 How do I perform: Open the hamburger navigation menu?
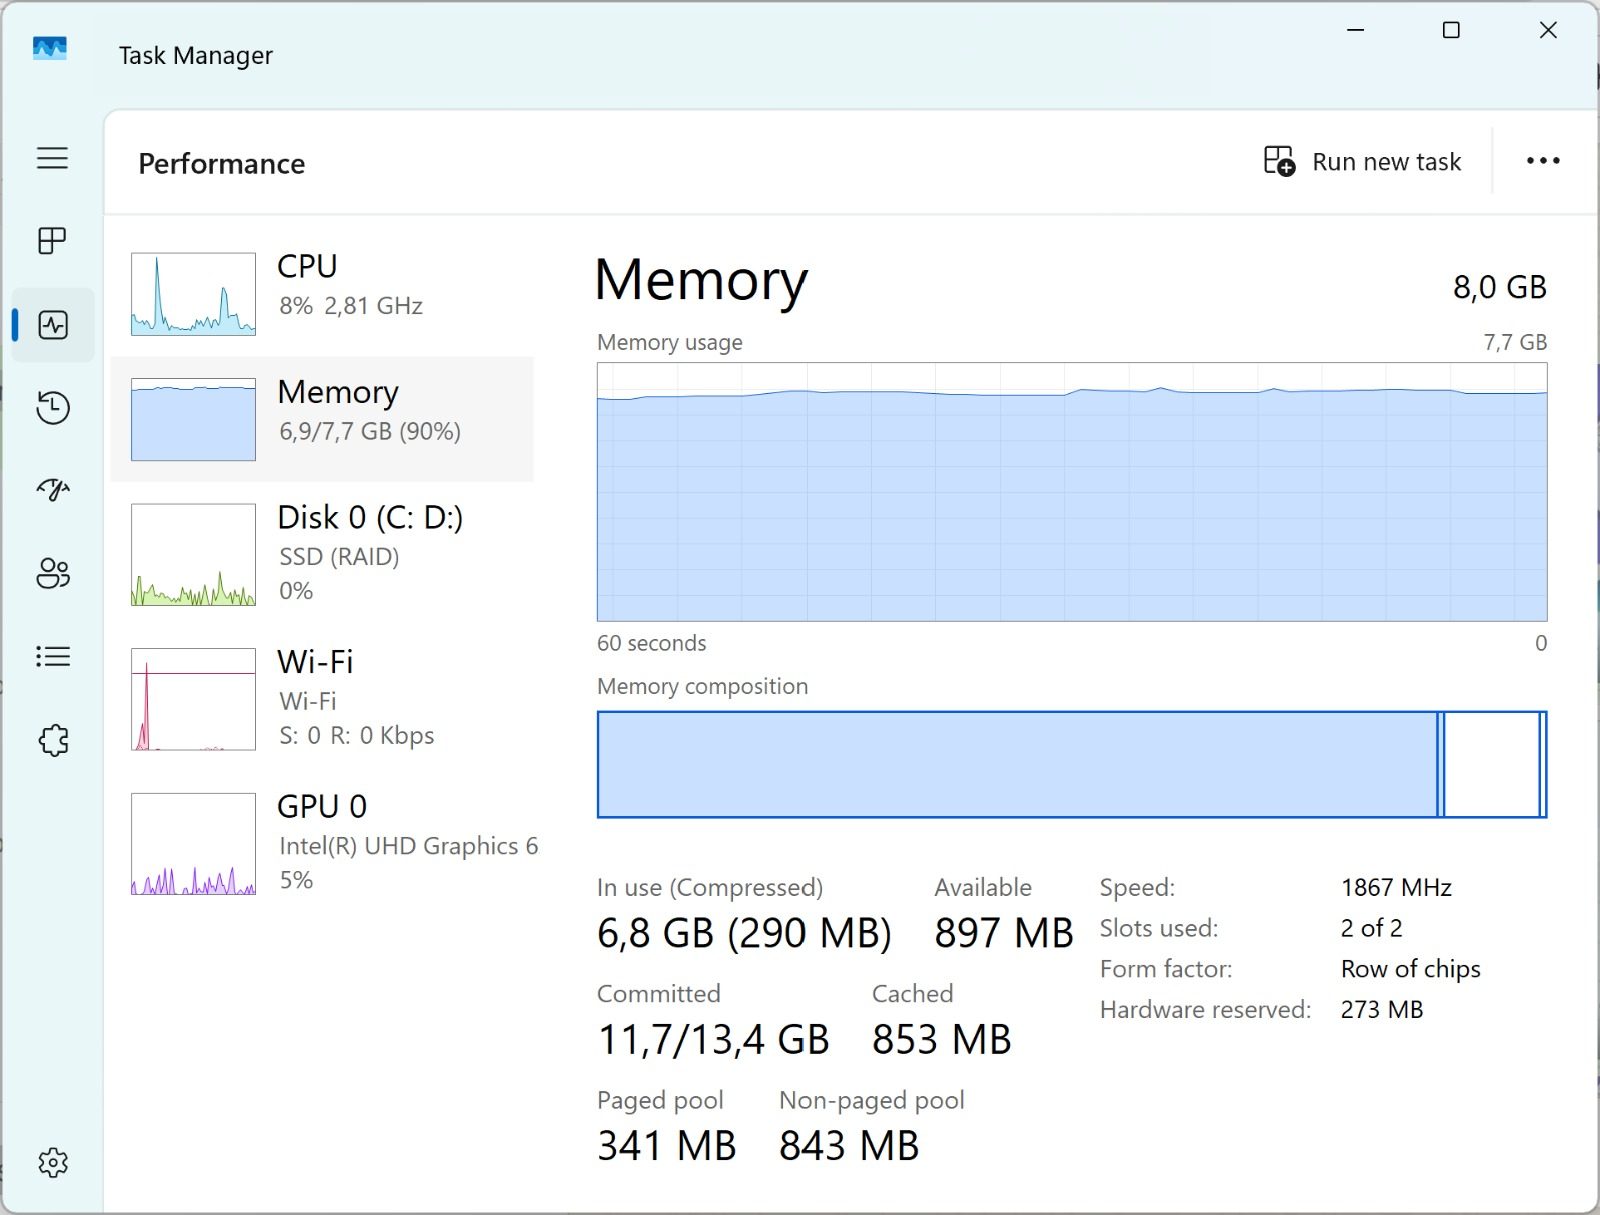tap(52, 158)
